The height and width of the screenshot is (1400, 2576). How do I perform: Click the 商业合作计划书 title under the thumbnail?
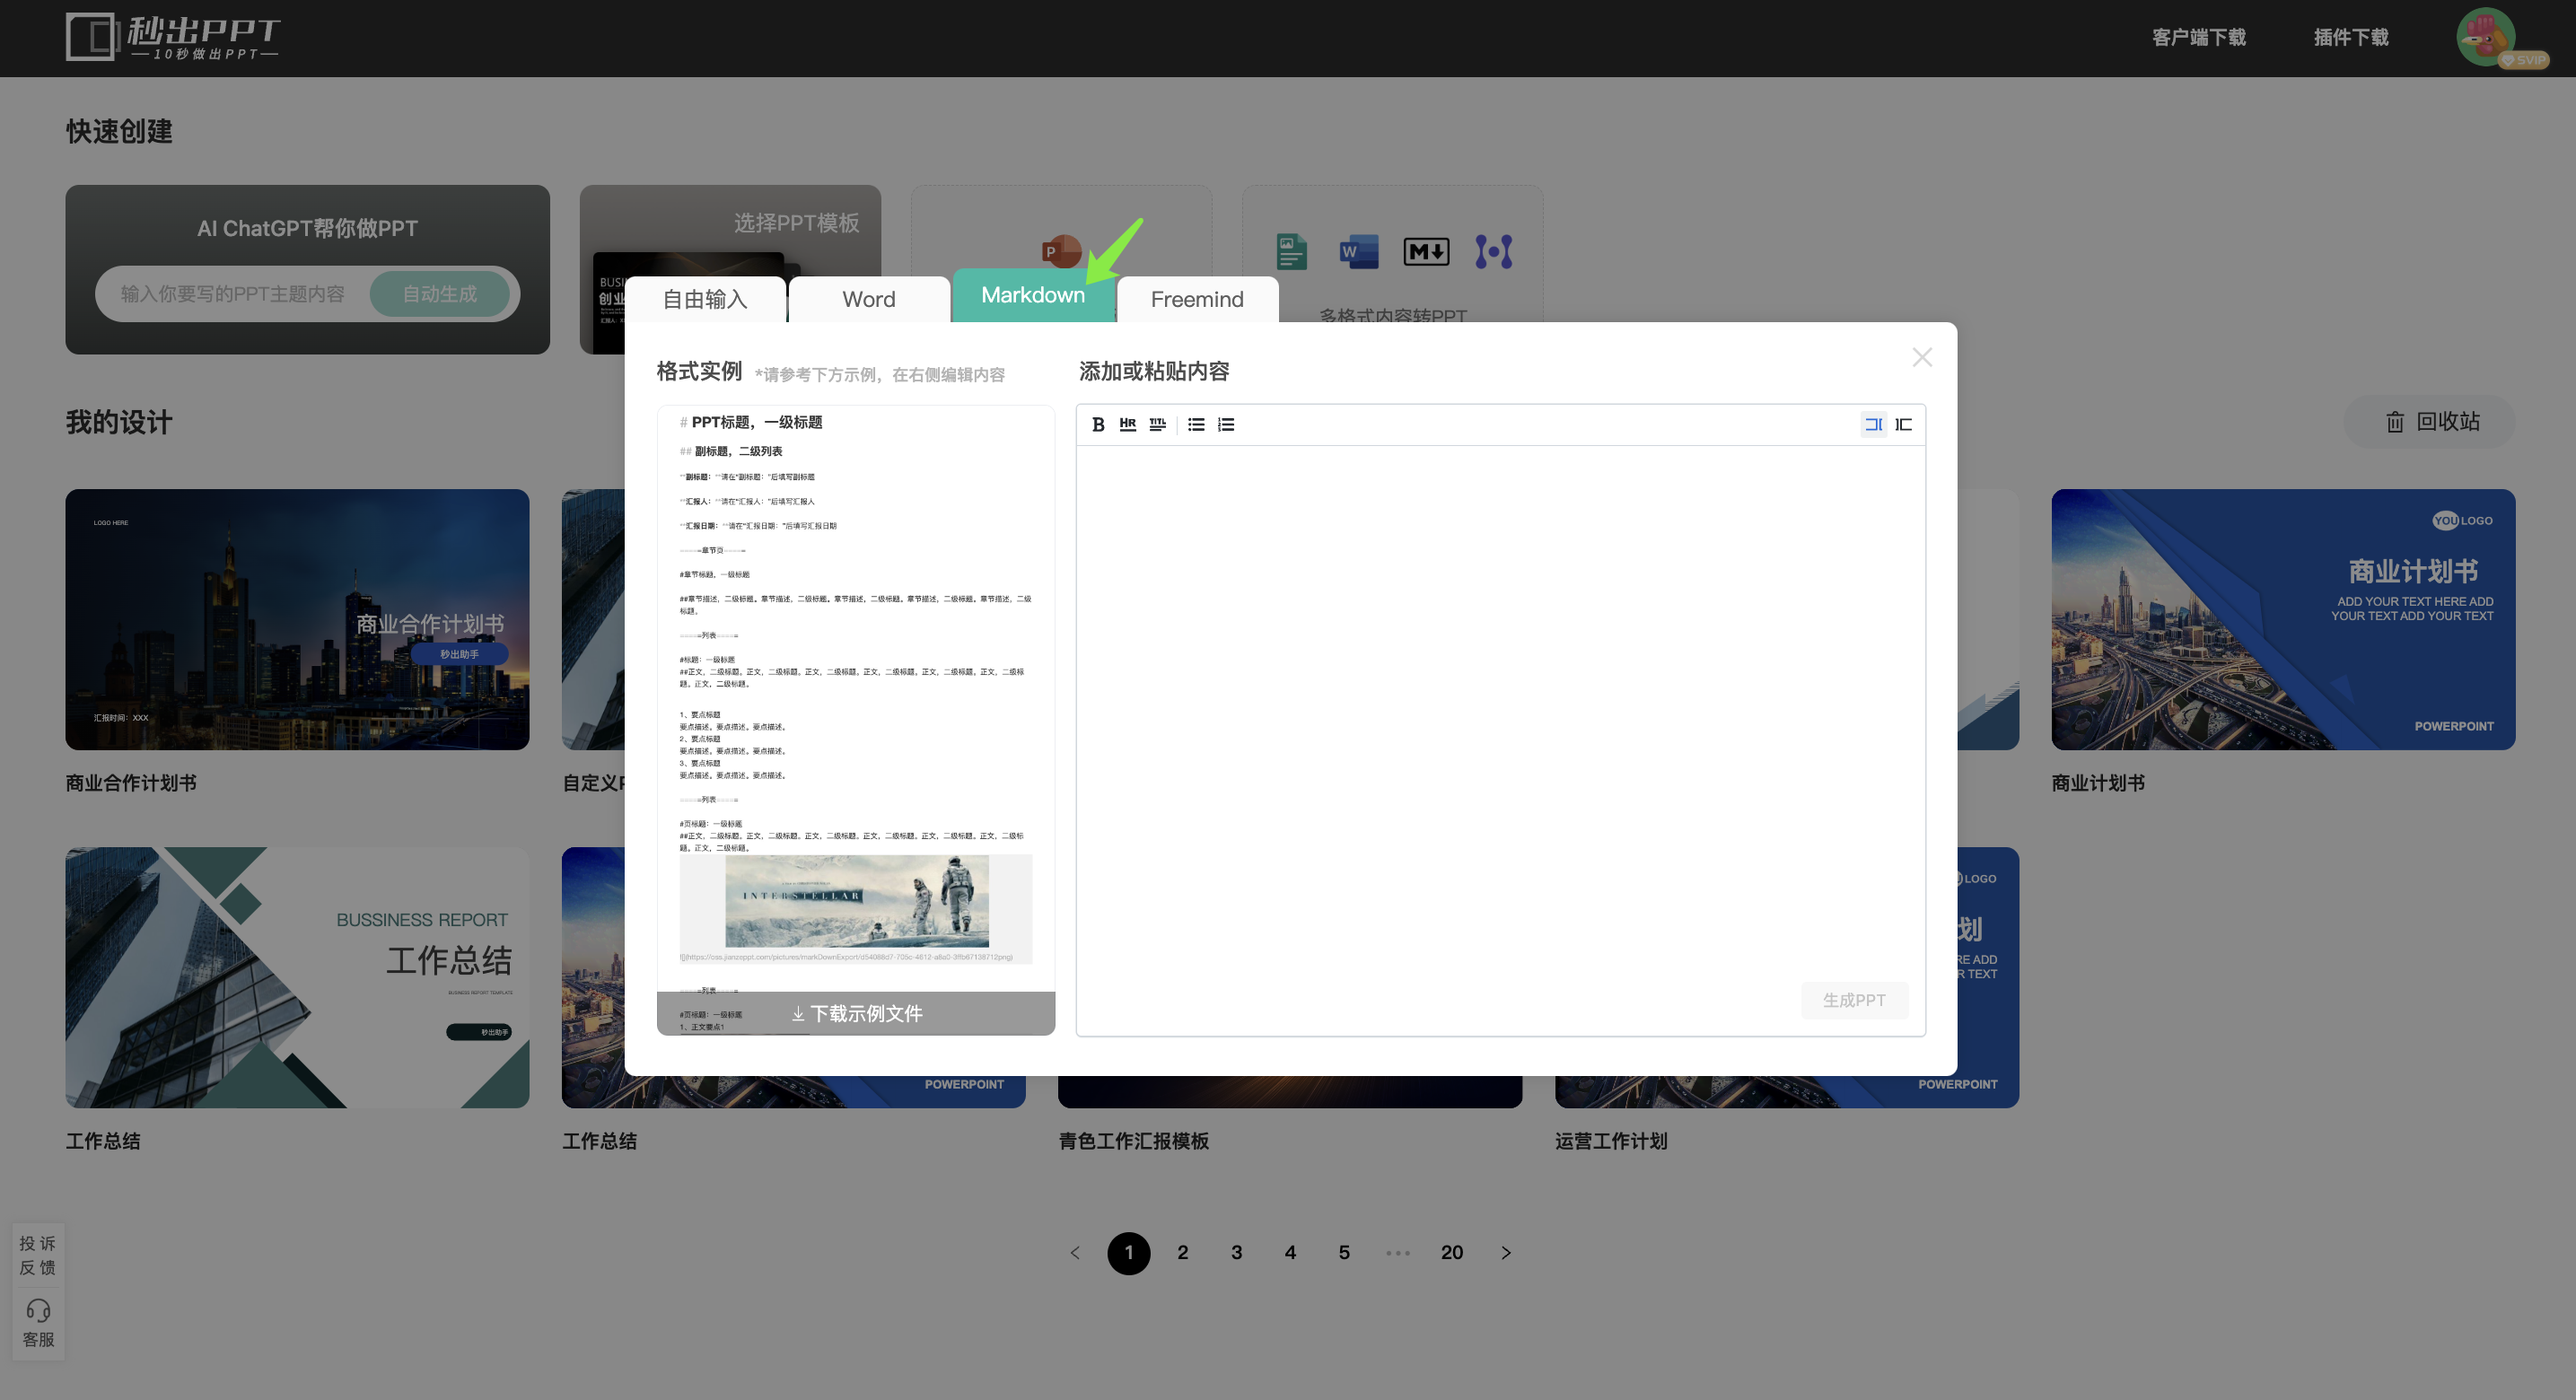(131, 783)
